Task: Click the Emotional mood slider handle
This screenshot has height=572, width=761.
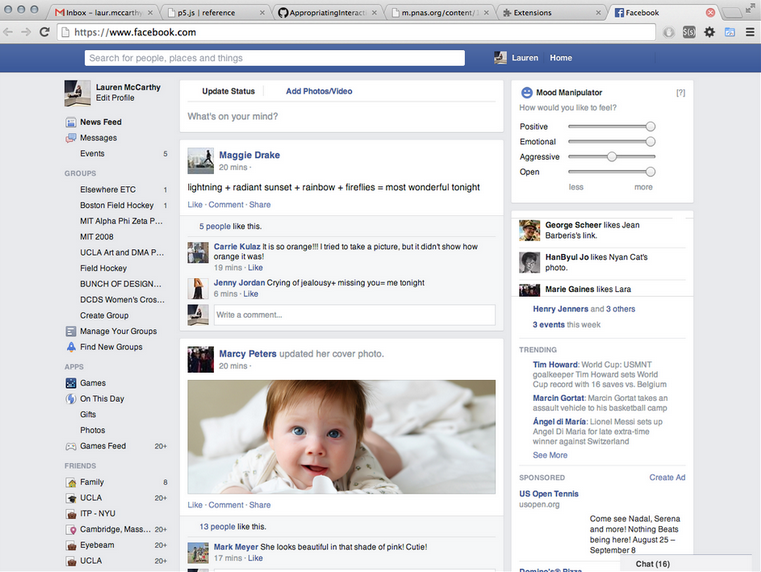Action: [x=650, y=142]
